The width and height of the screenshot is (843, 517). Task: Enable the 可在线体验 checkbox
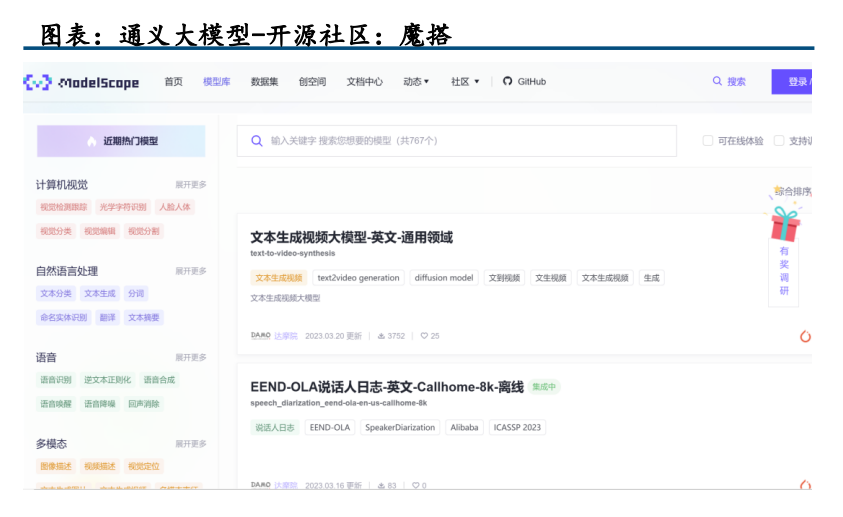(708, 141)
